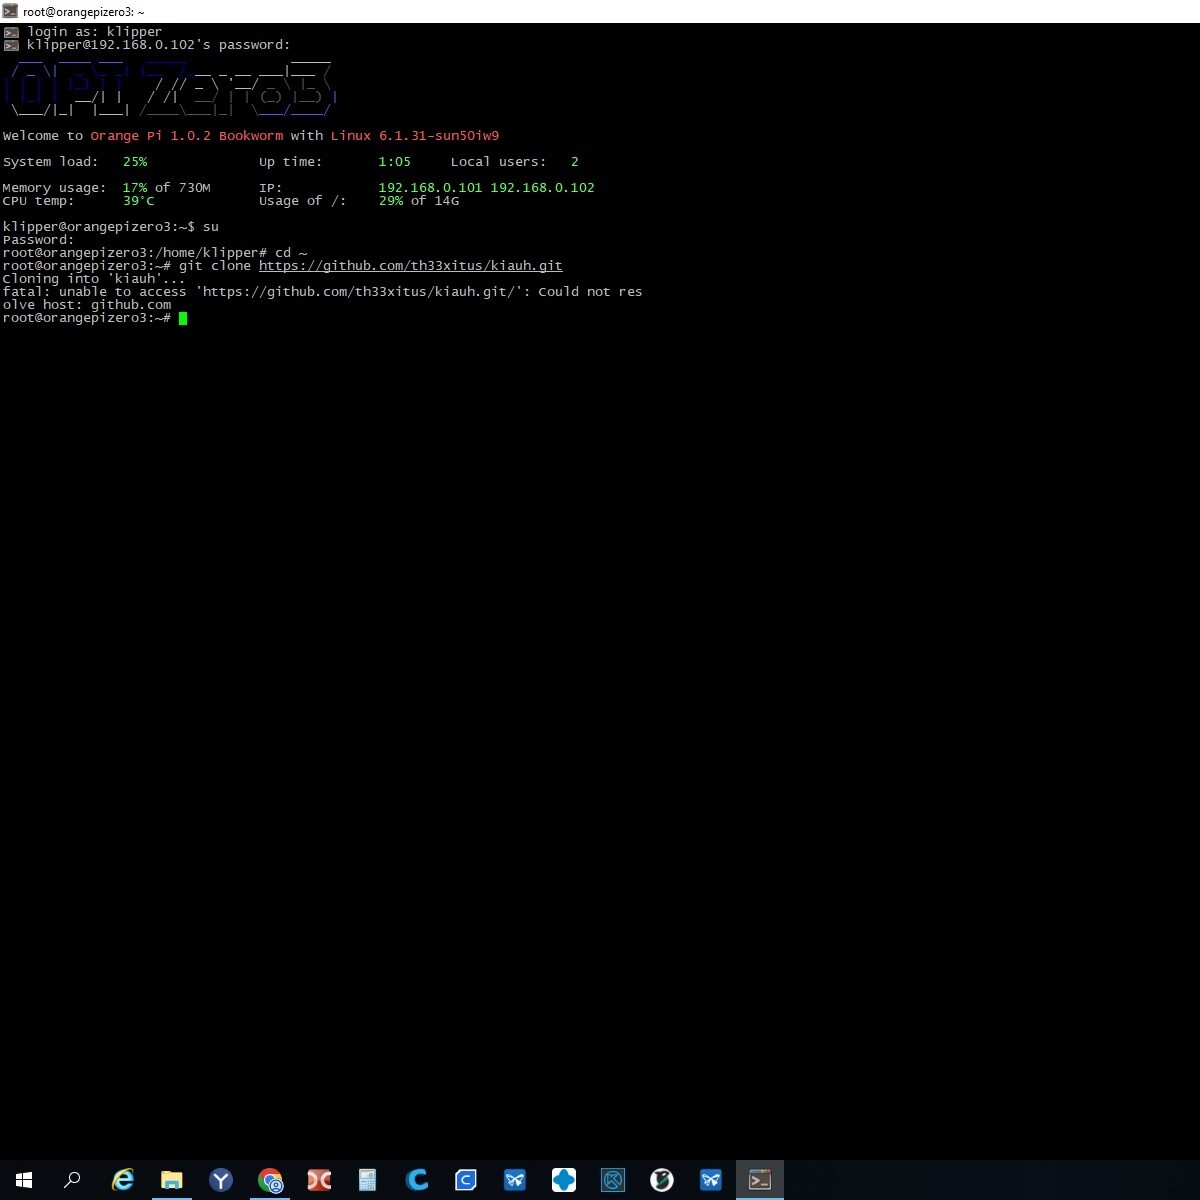Viewport: 1200px width, 1200px height.
Task: Click the IP address 192.168.0.102 in the IP row
Action: tap(542, 188)
